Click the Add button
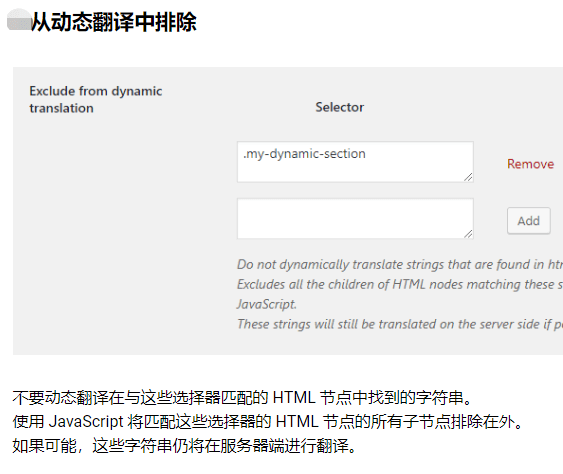The width and height of the screenshot is (563, 474). click(x=529, y=220)
